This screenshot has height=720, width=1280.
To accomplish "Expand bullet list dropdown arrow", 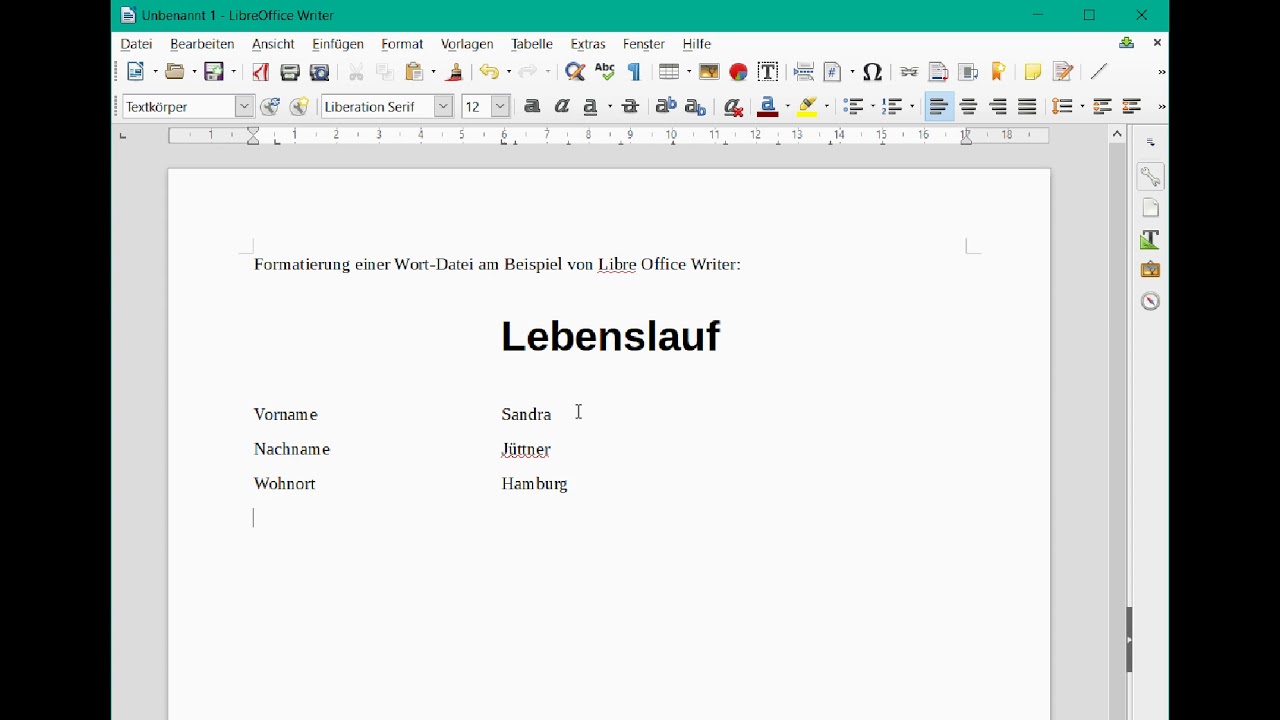I will click(872, 106).
